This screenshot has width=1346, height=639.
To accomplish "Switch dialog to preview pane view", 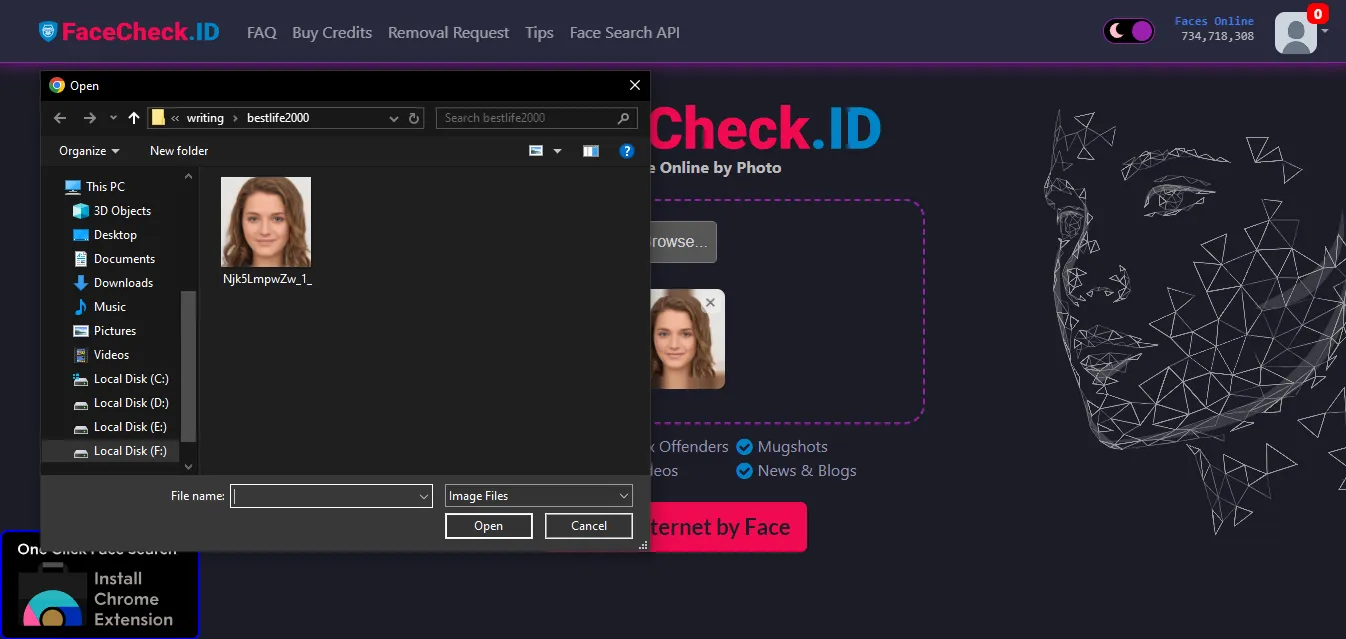I will (590, 150).
